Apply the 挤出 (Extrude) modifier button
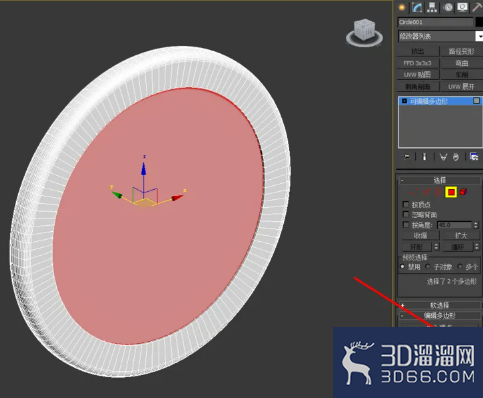 [418, 51]
